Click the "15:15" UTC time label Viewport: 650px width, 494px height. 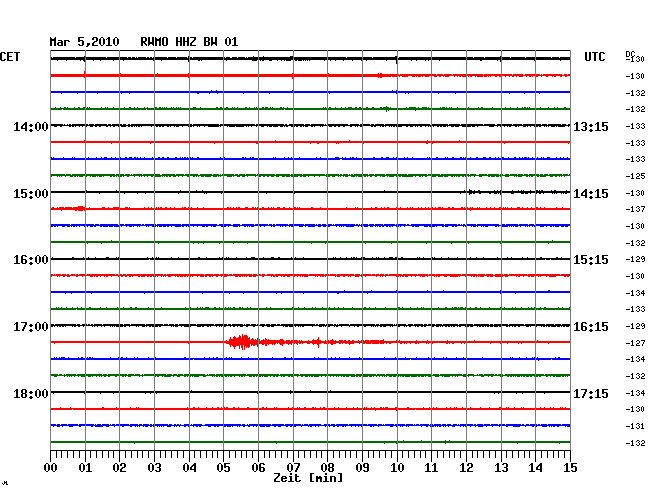591,260
